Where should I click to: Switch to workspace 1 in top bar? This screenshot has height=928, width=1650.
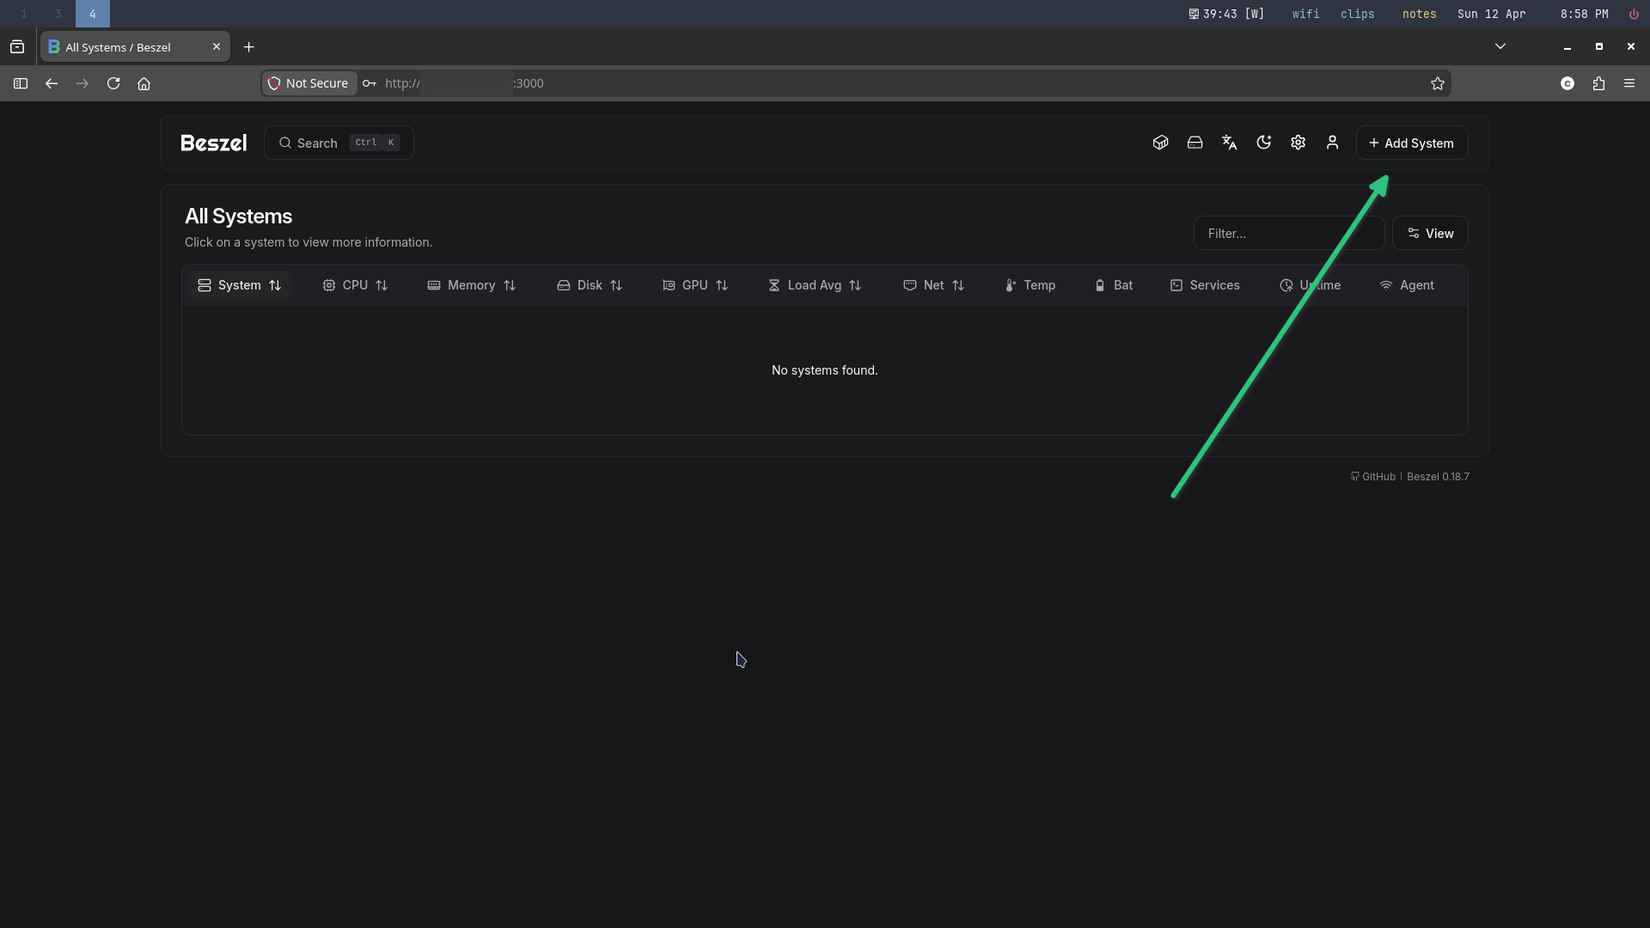pos(24,14)
